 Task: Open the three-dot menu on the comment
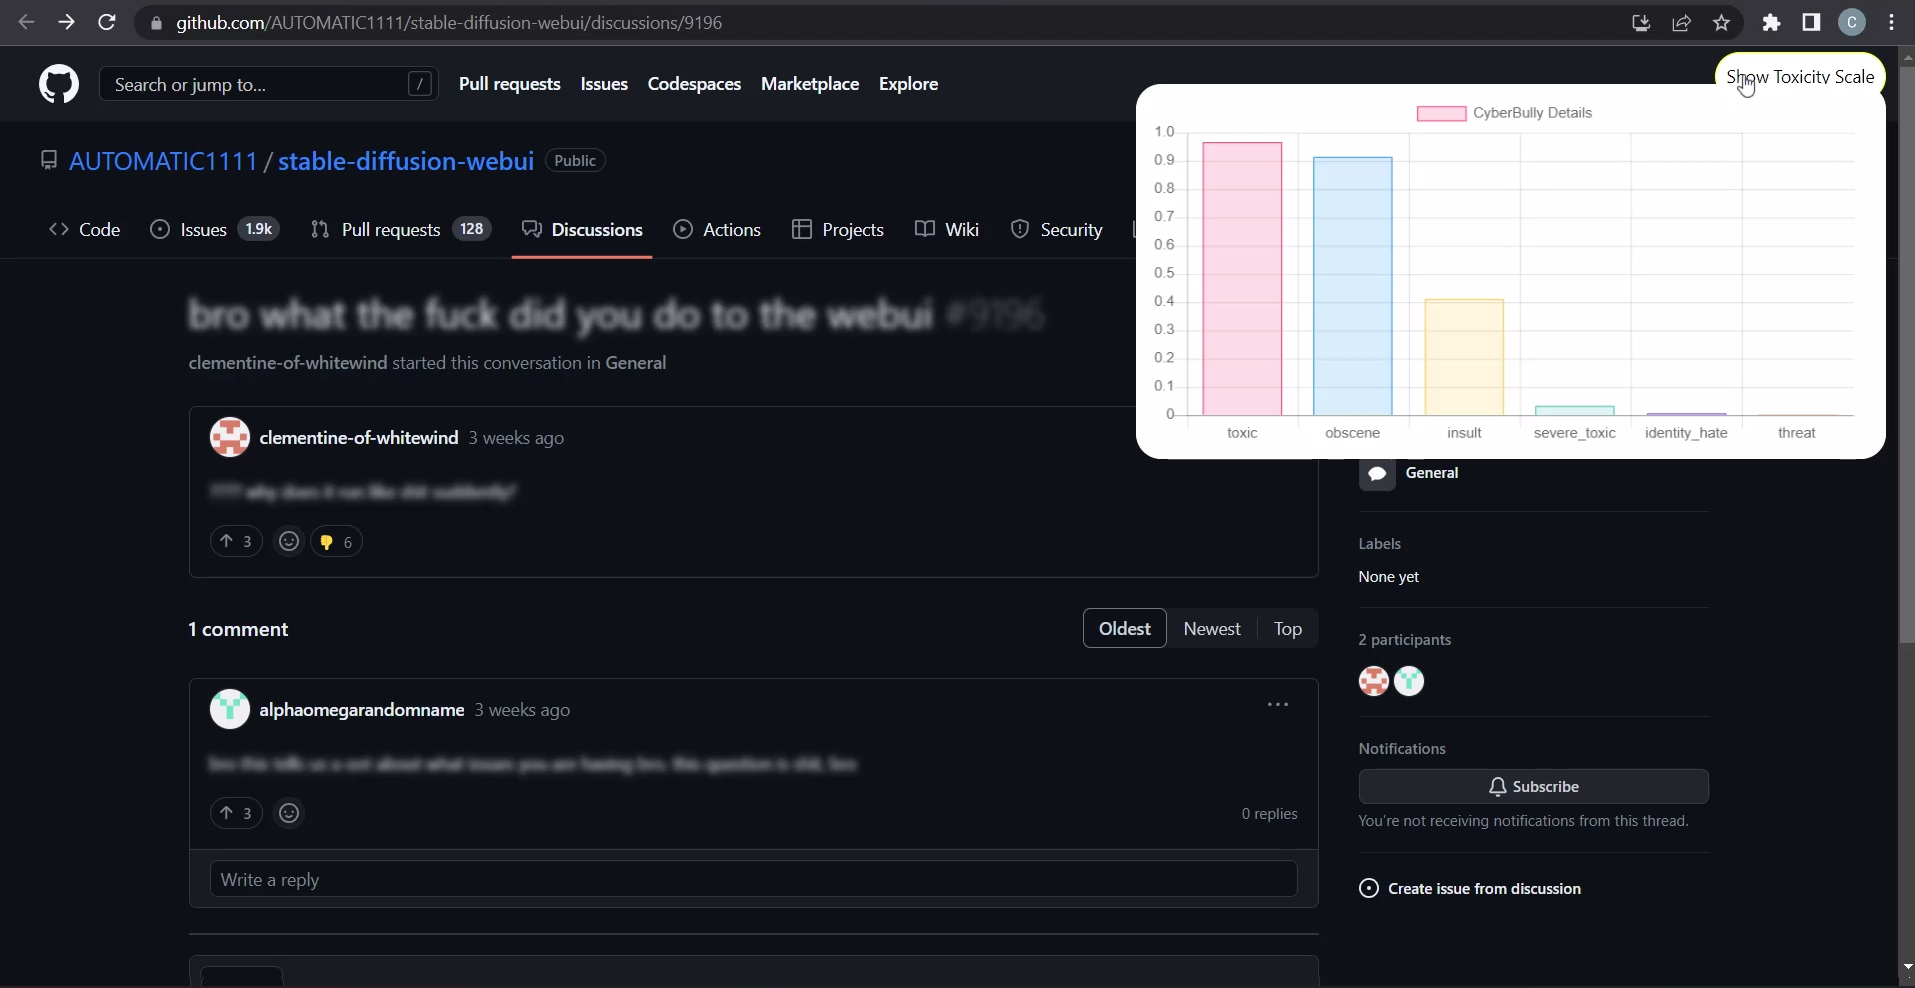click(1278, 705)
